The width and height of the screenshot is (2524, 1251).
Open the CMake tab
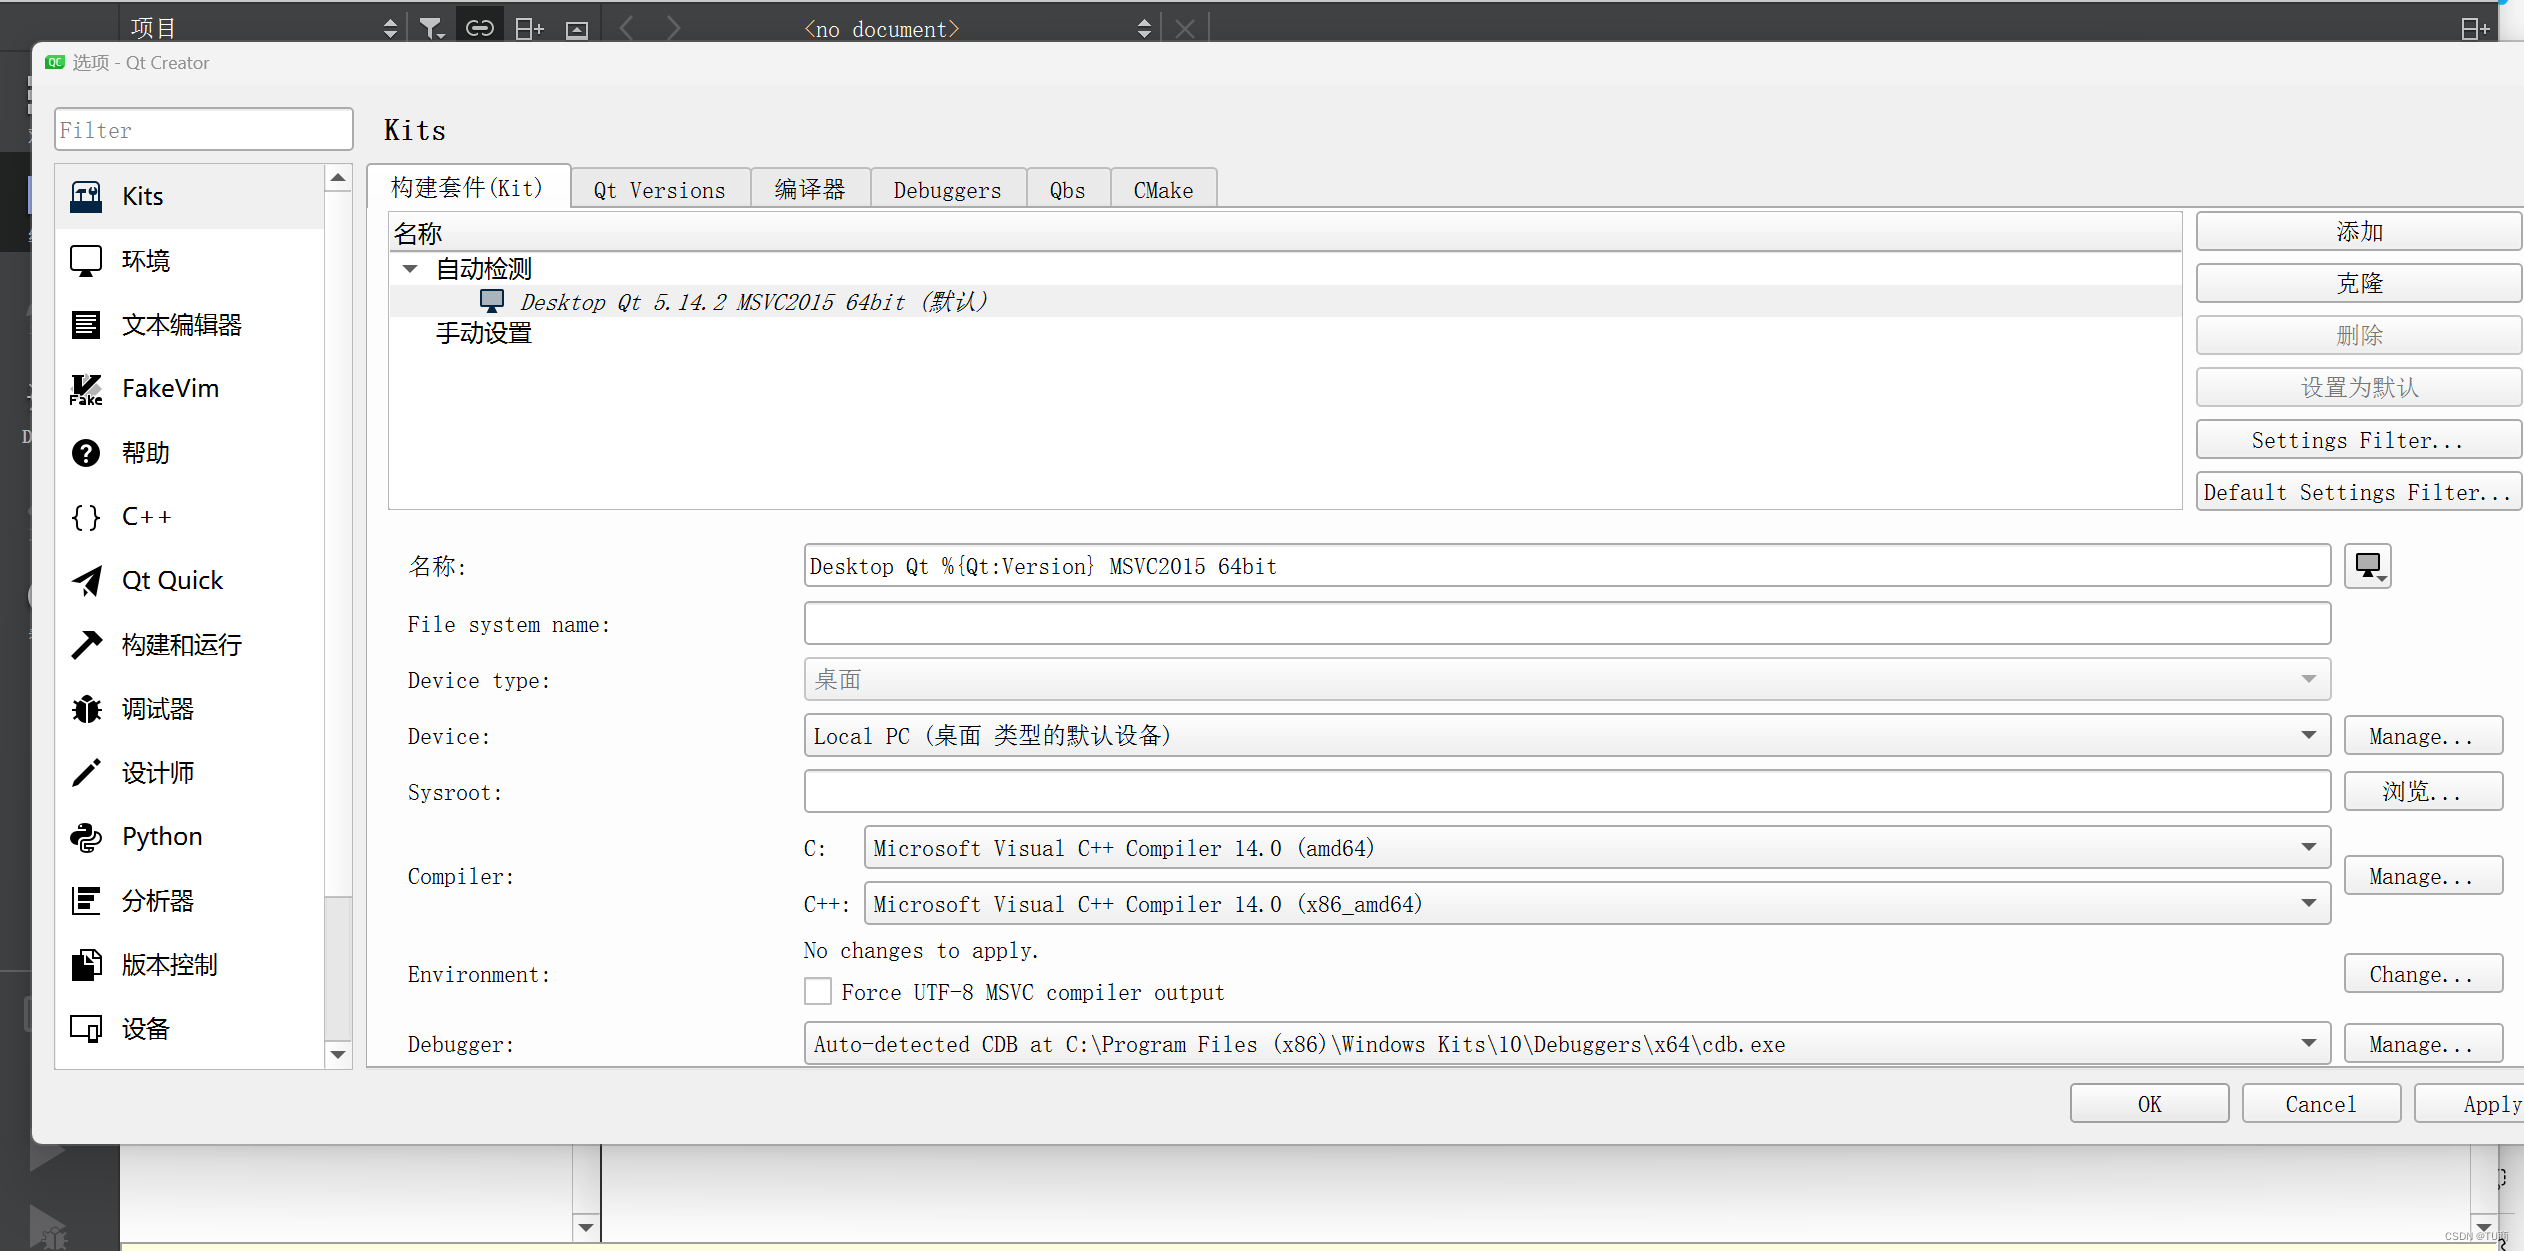pyautogui.click(x=1162, y=188)
